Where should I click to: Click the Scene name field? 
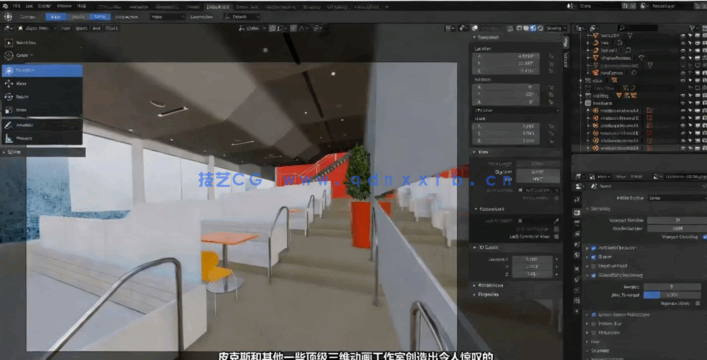click(x=601, y=6)
